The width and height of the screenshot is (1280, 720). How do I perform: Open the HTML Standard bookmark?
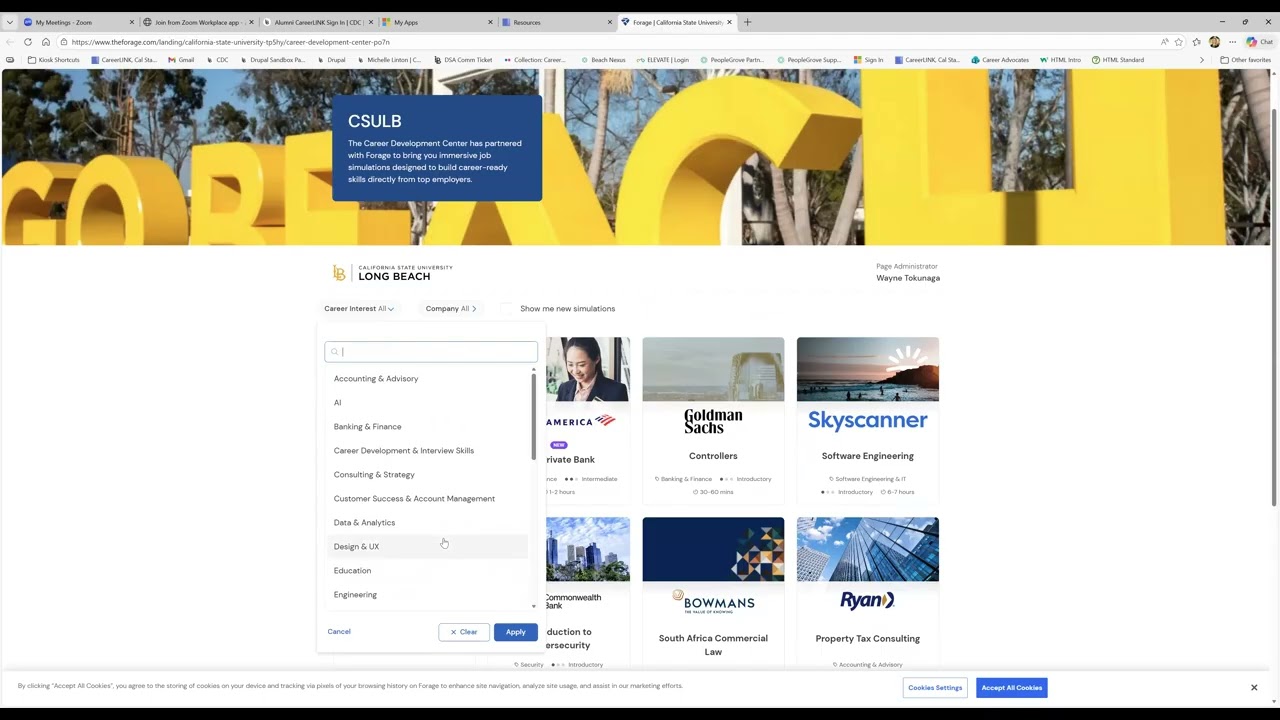pyautogui.click(x=1118, y=60)
